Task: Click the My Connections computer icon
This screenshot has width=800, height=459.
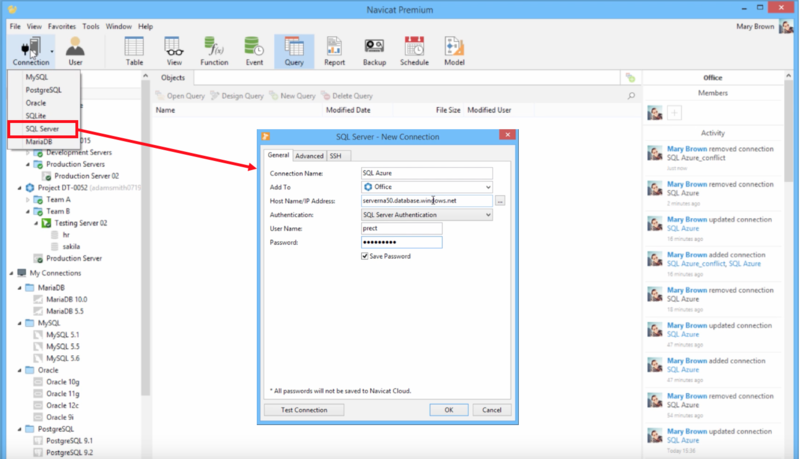Action: (x=21, y=273)
